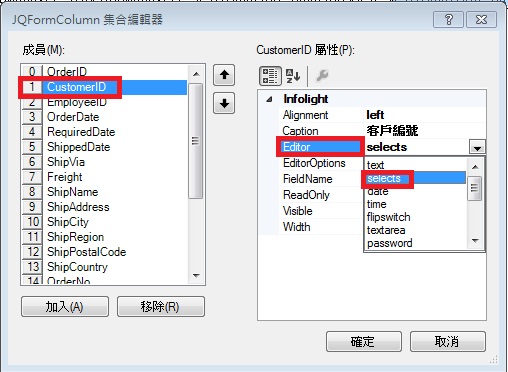Select CustomerID in members list
Image resolution: width=508 pixels, height=372 pixels.
(x=105, y=87)
